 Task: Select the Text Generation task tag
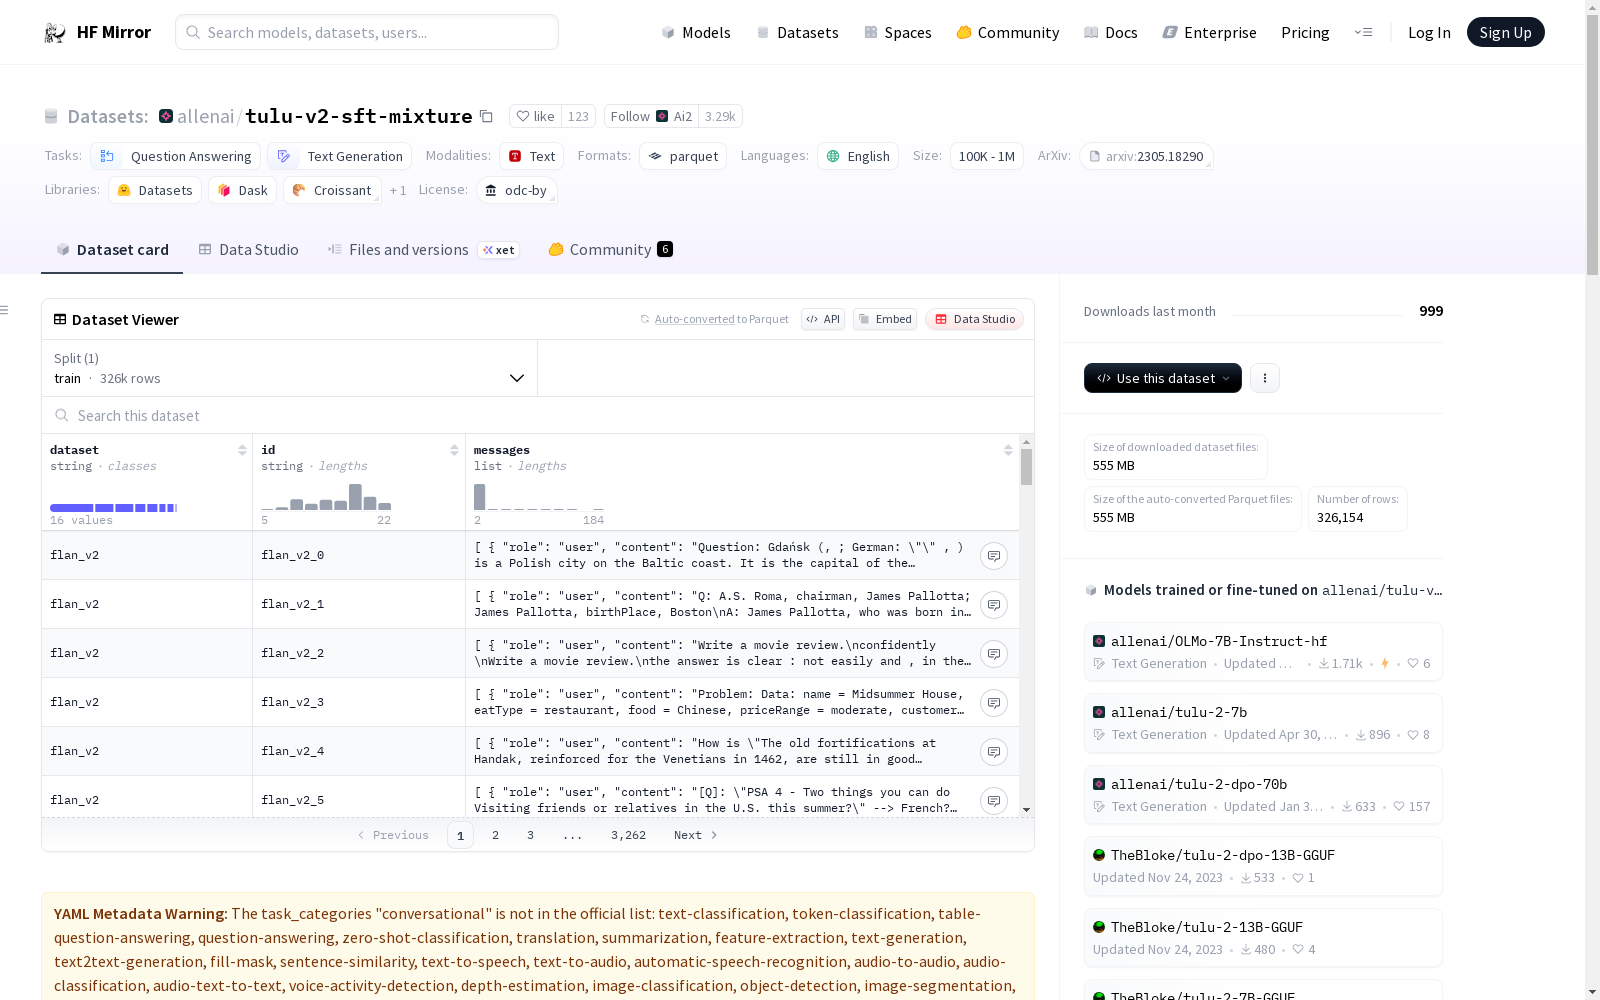coord(340,156)
